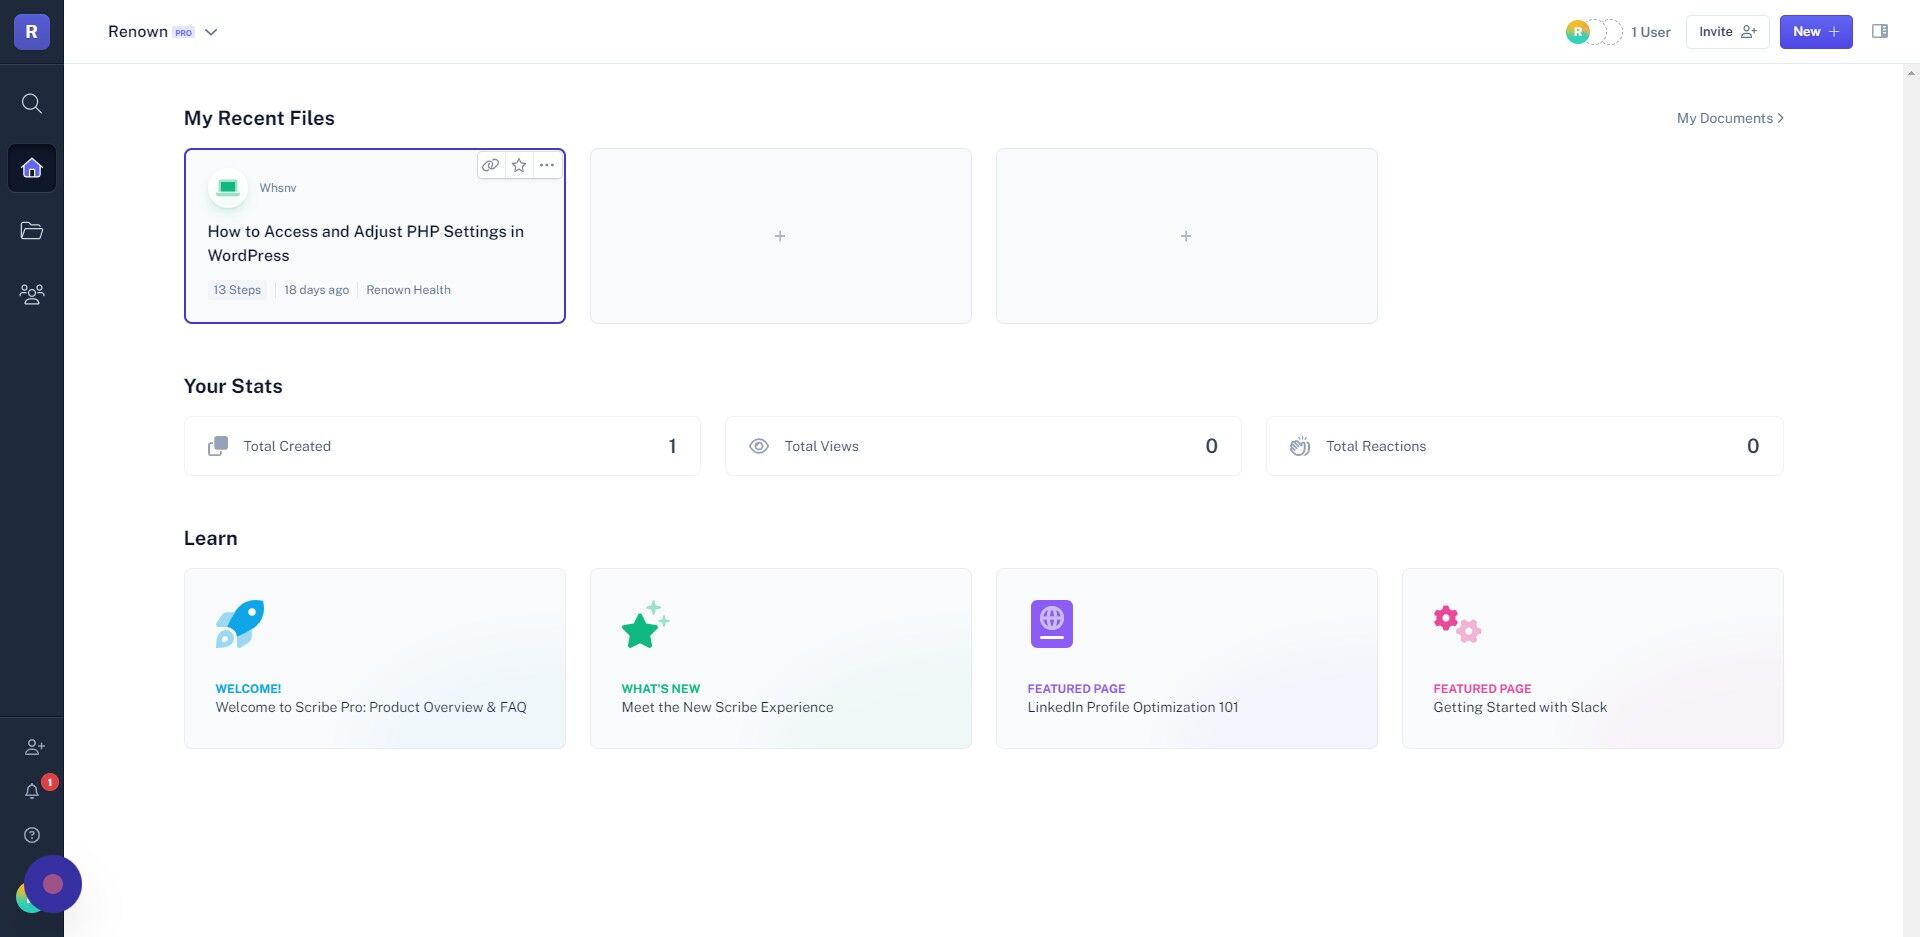The image size is (1920, 937).
Task: Click the Total Reactions clapping icon
Action: [1300, 446]
